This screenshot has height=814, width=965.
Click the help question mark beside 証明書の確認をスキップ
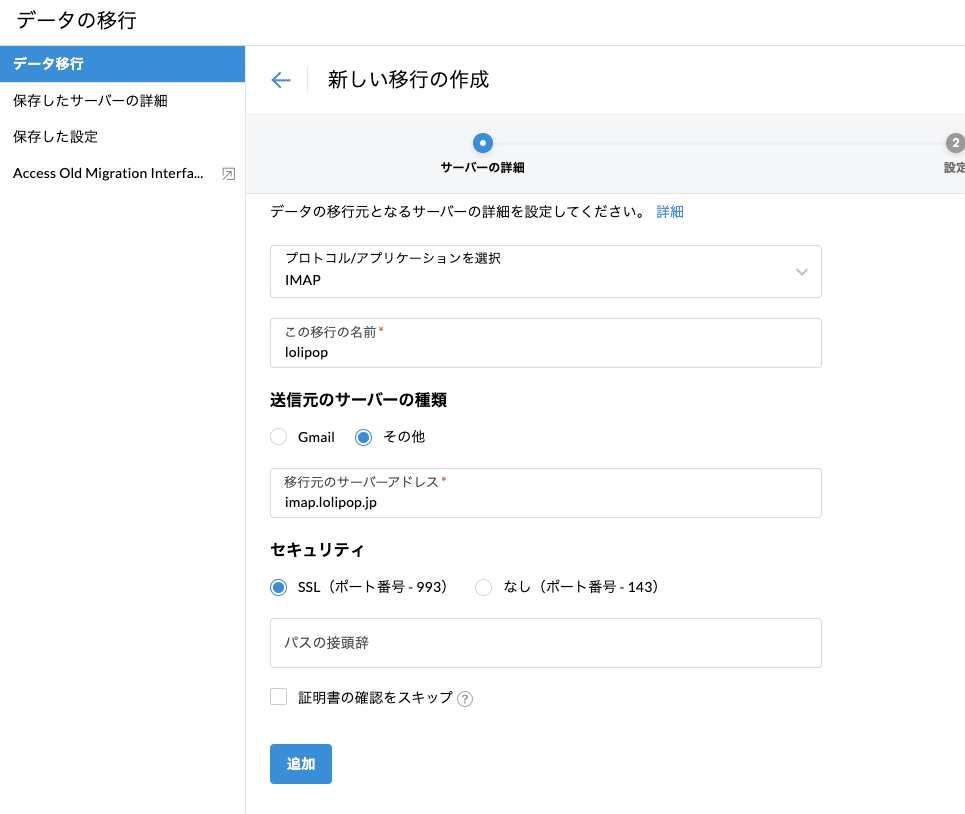point(464,699)
